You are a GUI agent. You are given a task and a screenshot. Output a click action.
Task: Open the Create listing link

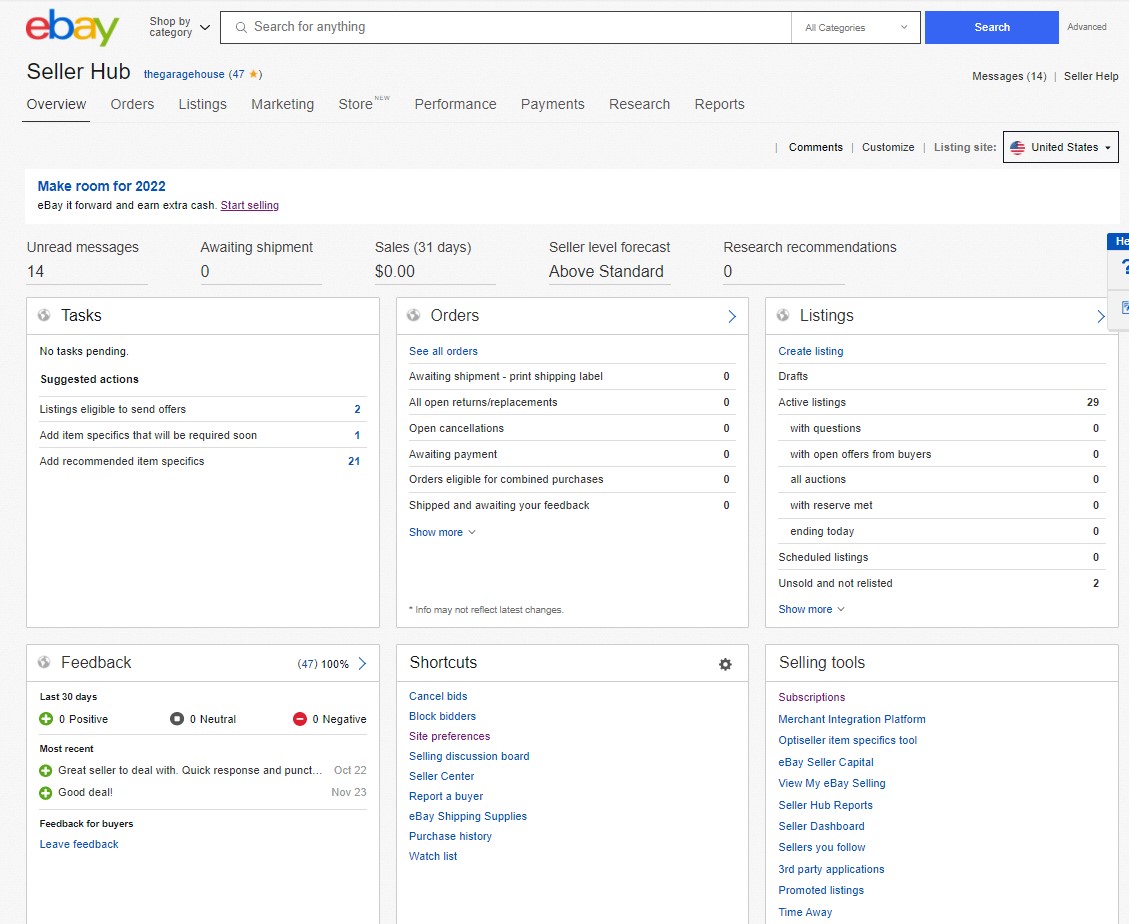pyautogui.click(x=812, y=351)
